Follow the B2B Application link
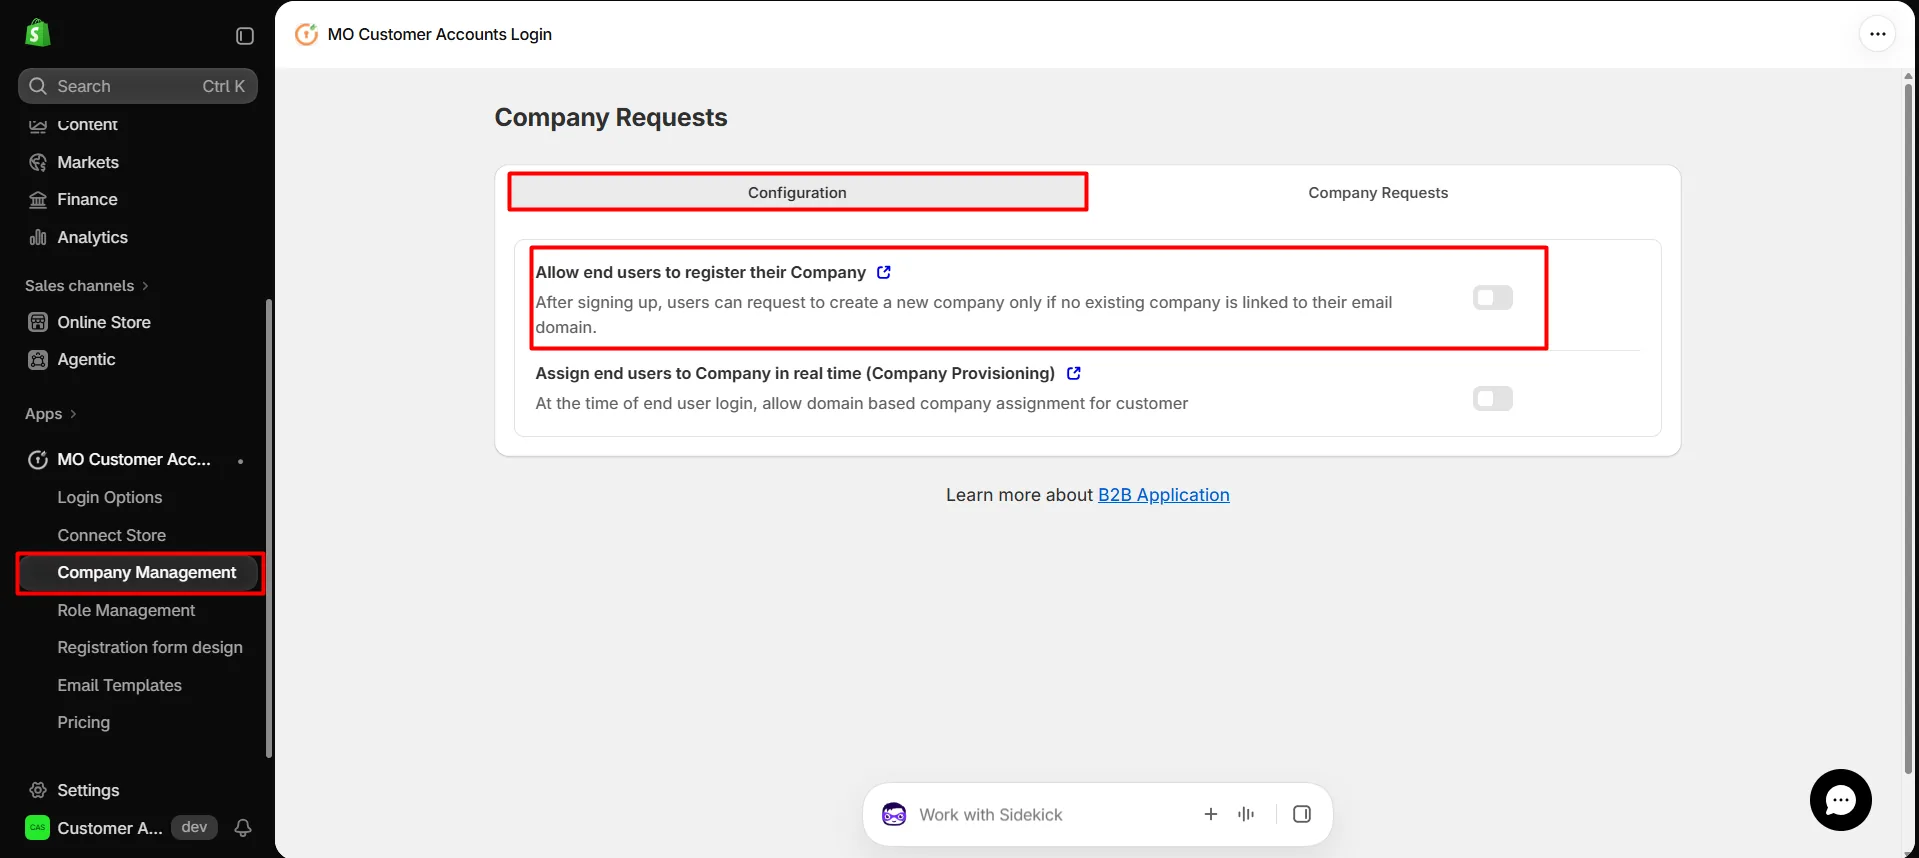 point(1164,495)
